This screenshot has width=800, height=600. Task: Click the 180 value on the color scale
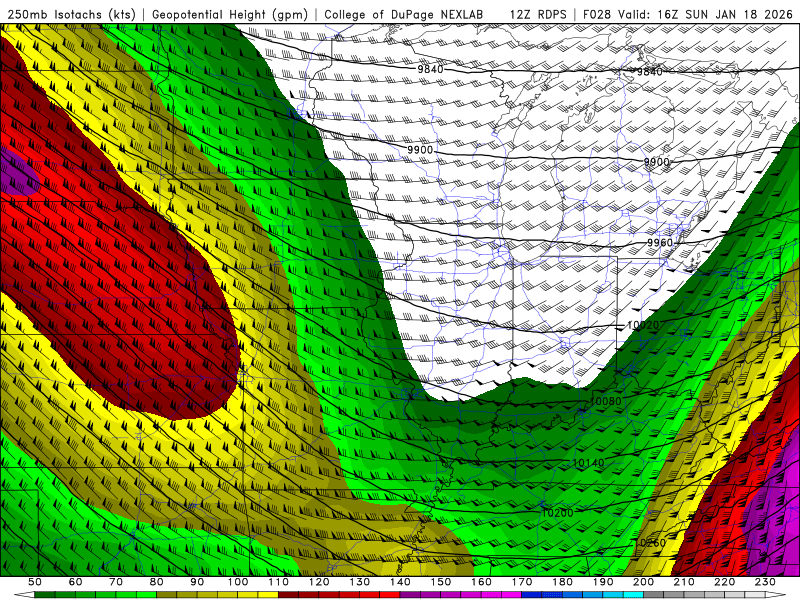(x=563, y=582)
